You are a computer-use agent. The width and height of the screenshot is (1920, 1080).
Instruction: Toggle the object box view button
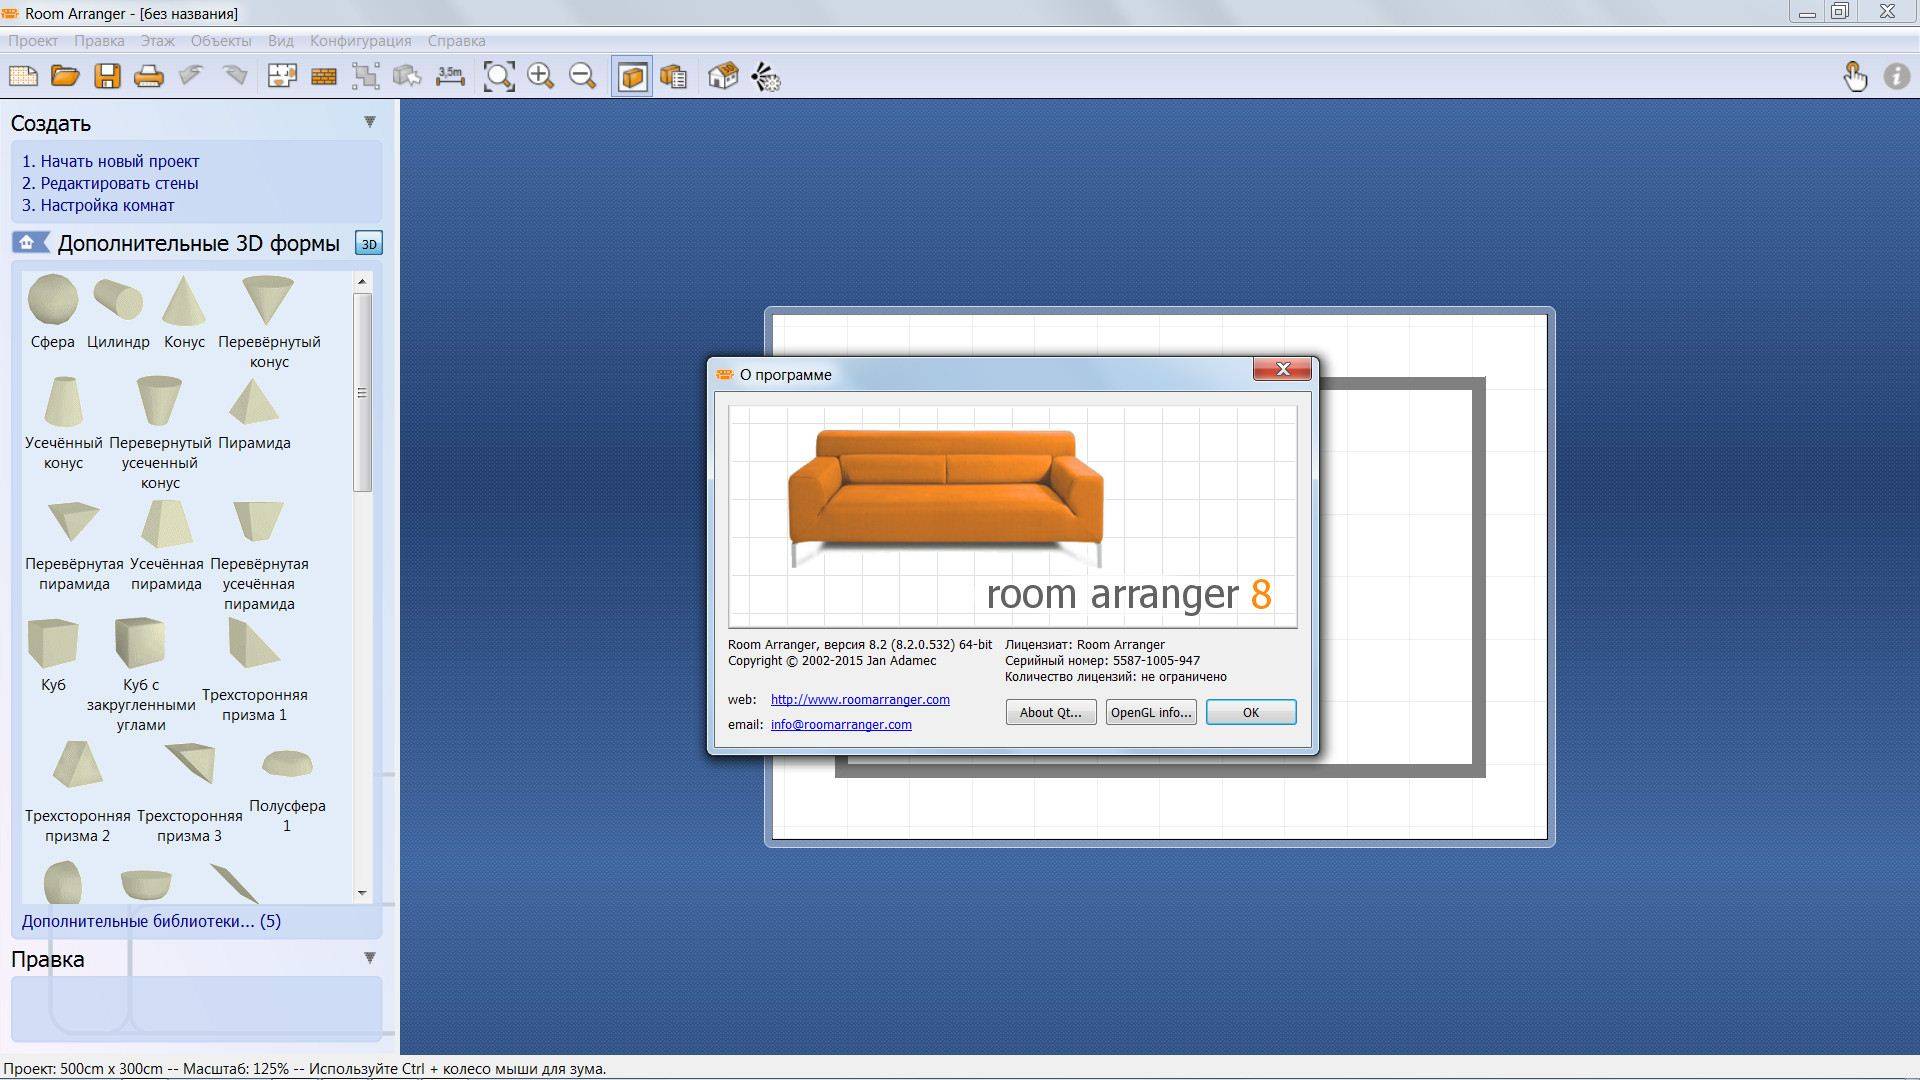632,76
